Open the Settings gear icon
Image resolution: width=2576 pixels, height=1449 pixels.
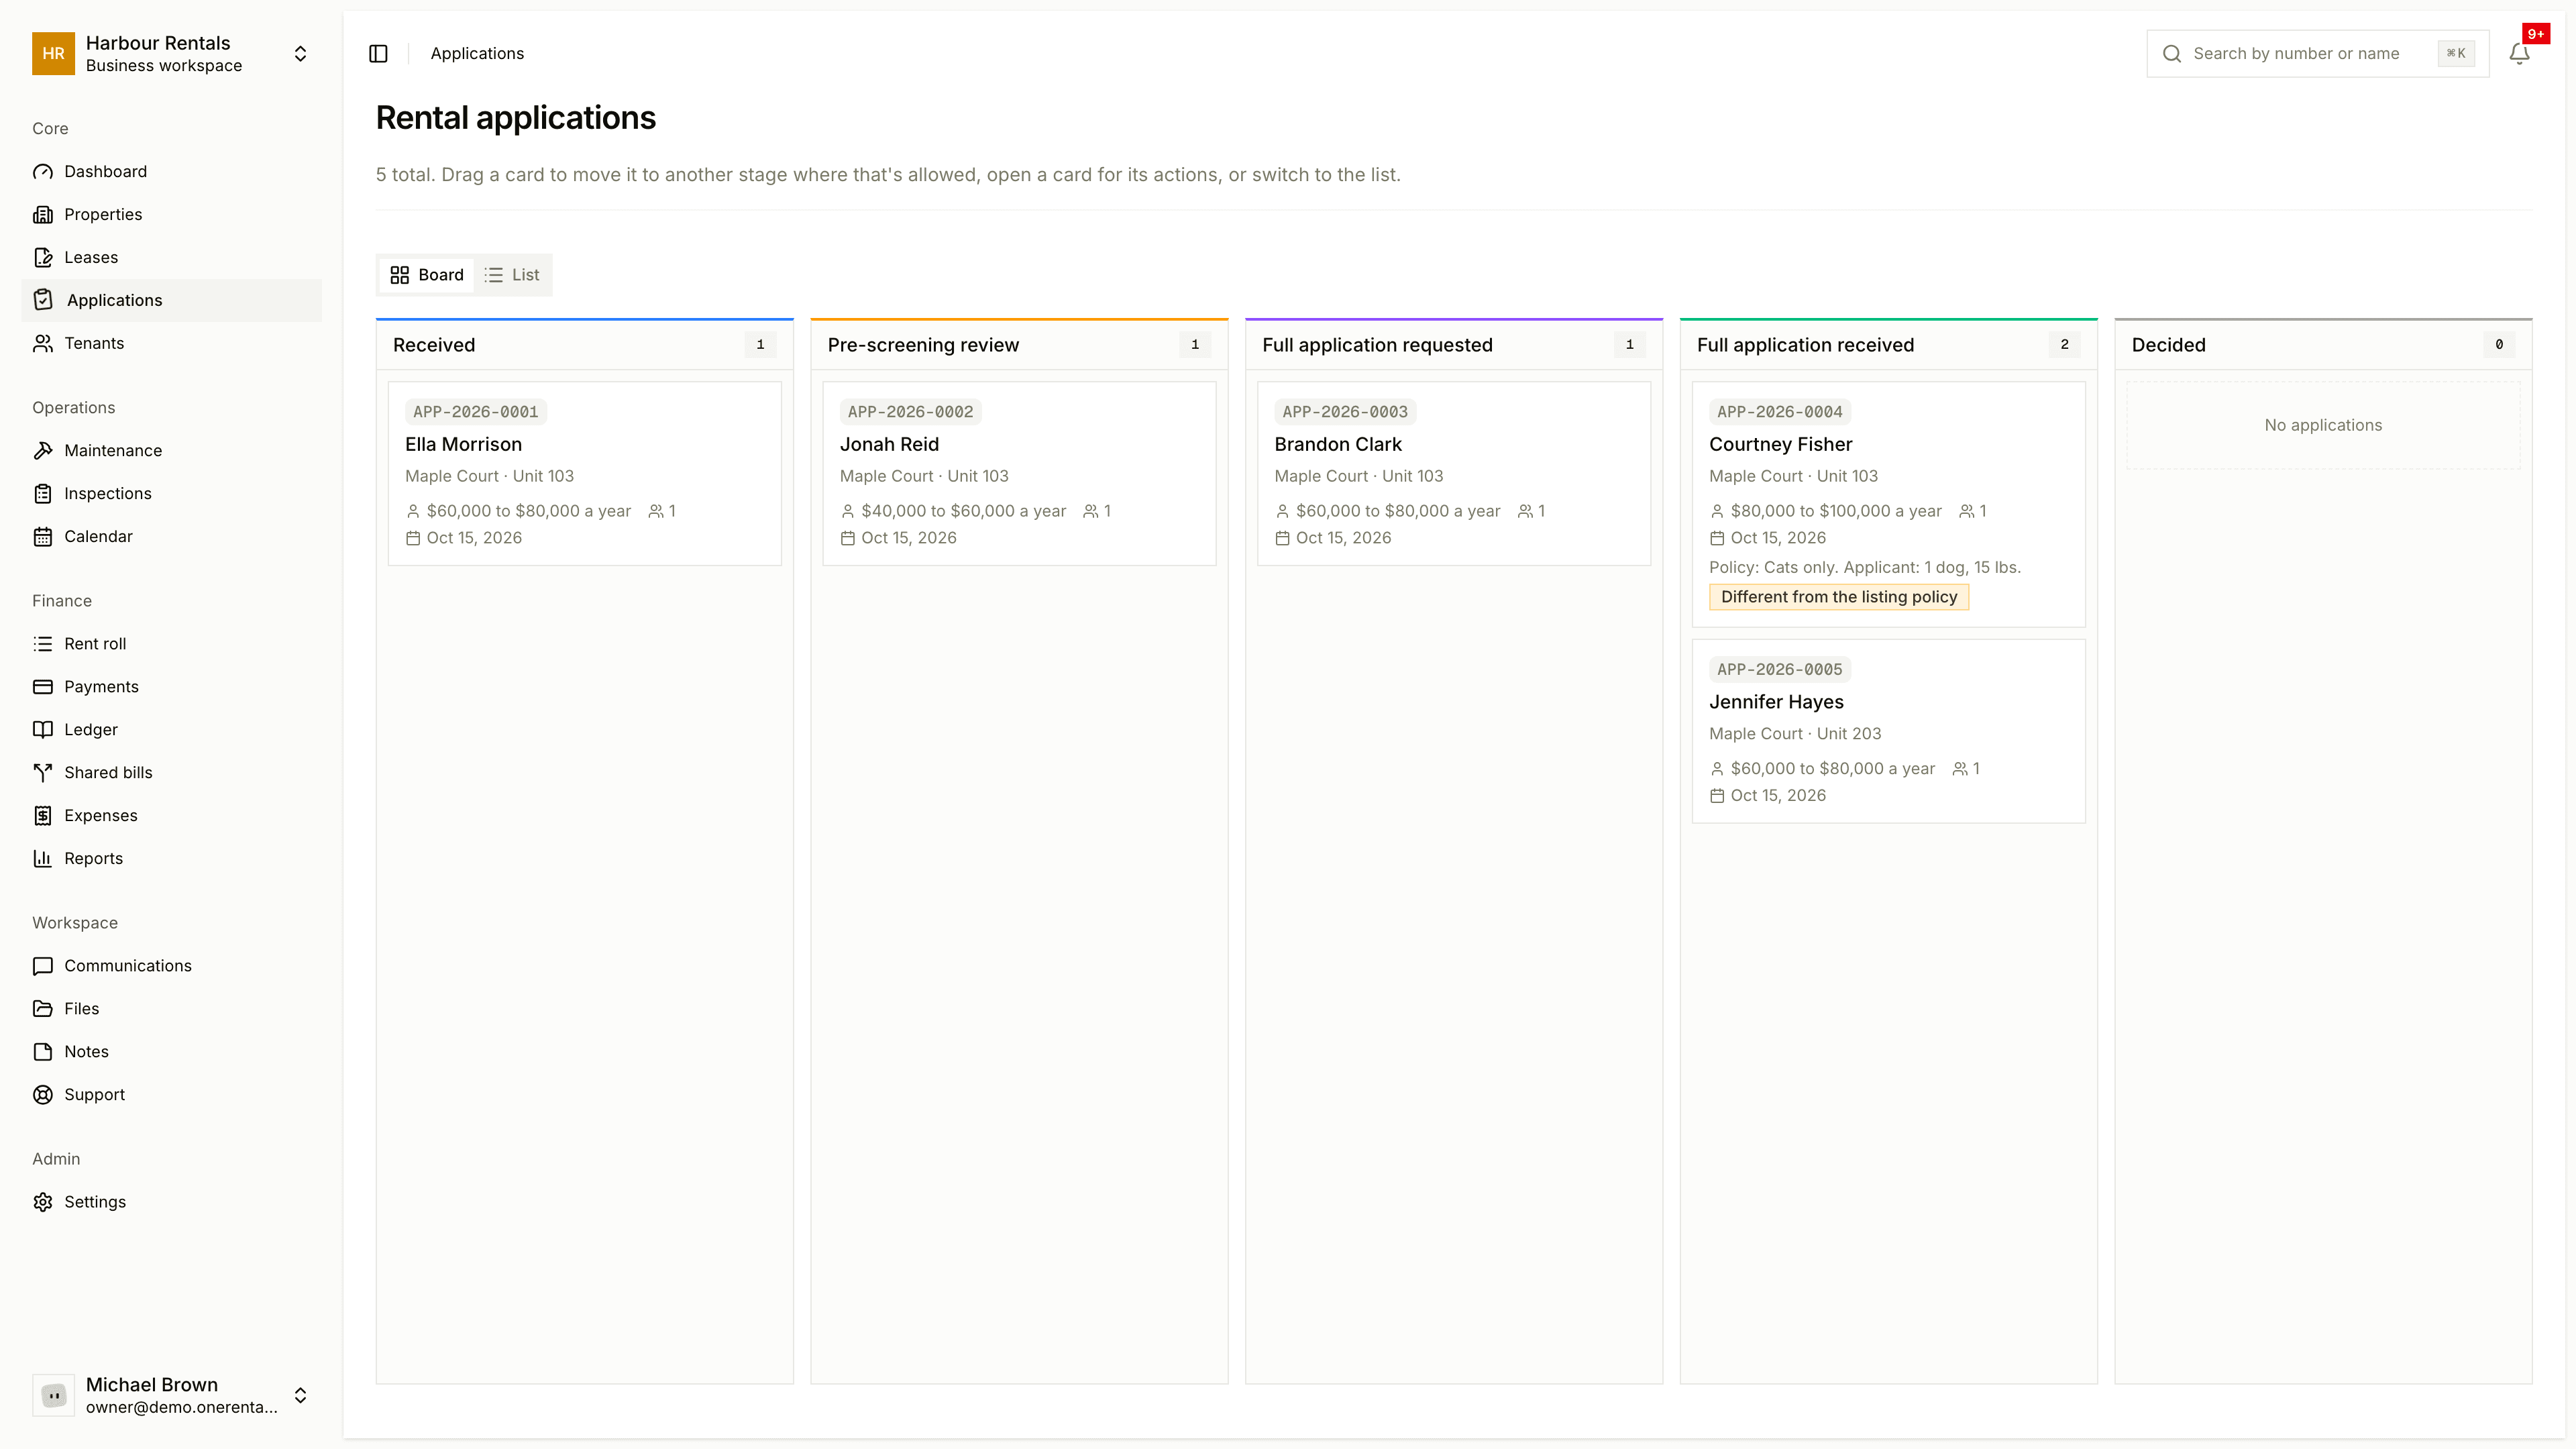click(x=42, y=1202)
